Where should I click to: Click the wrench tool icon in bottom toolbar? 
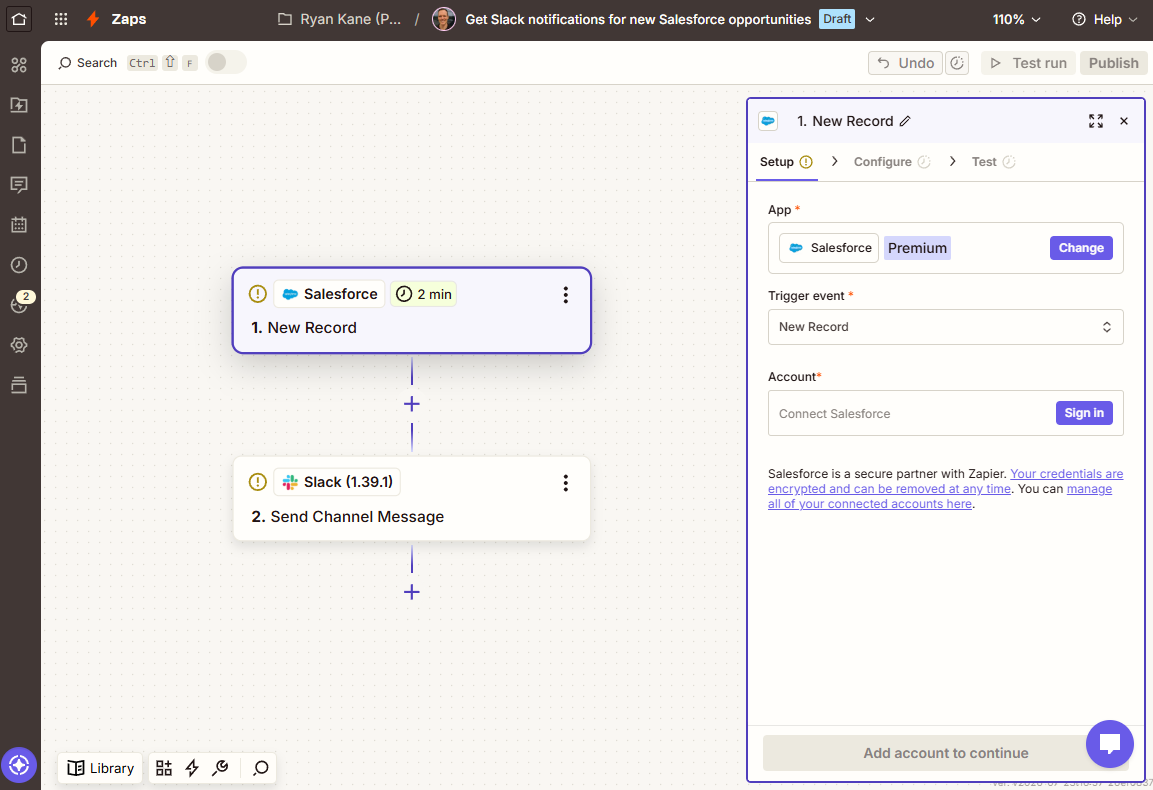click(220, 768)
